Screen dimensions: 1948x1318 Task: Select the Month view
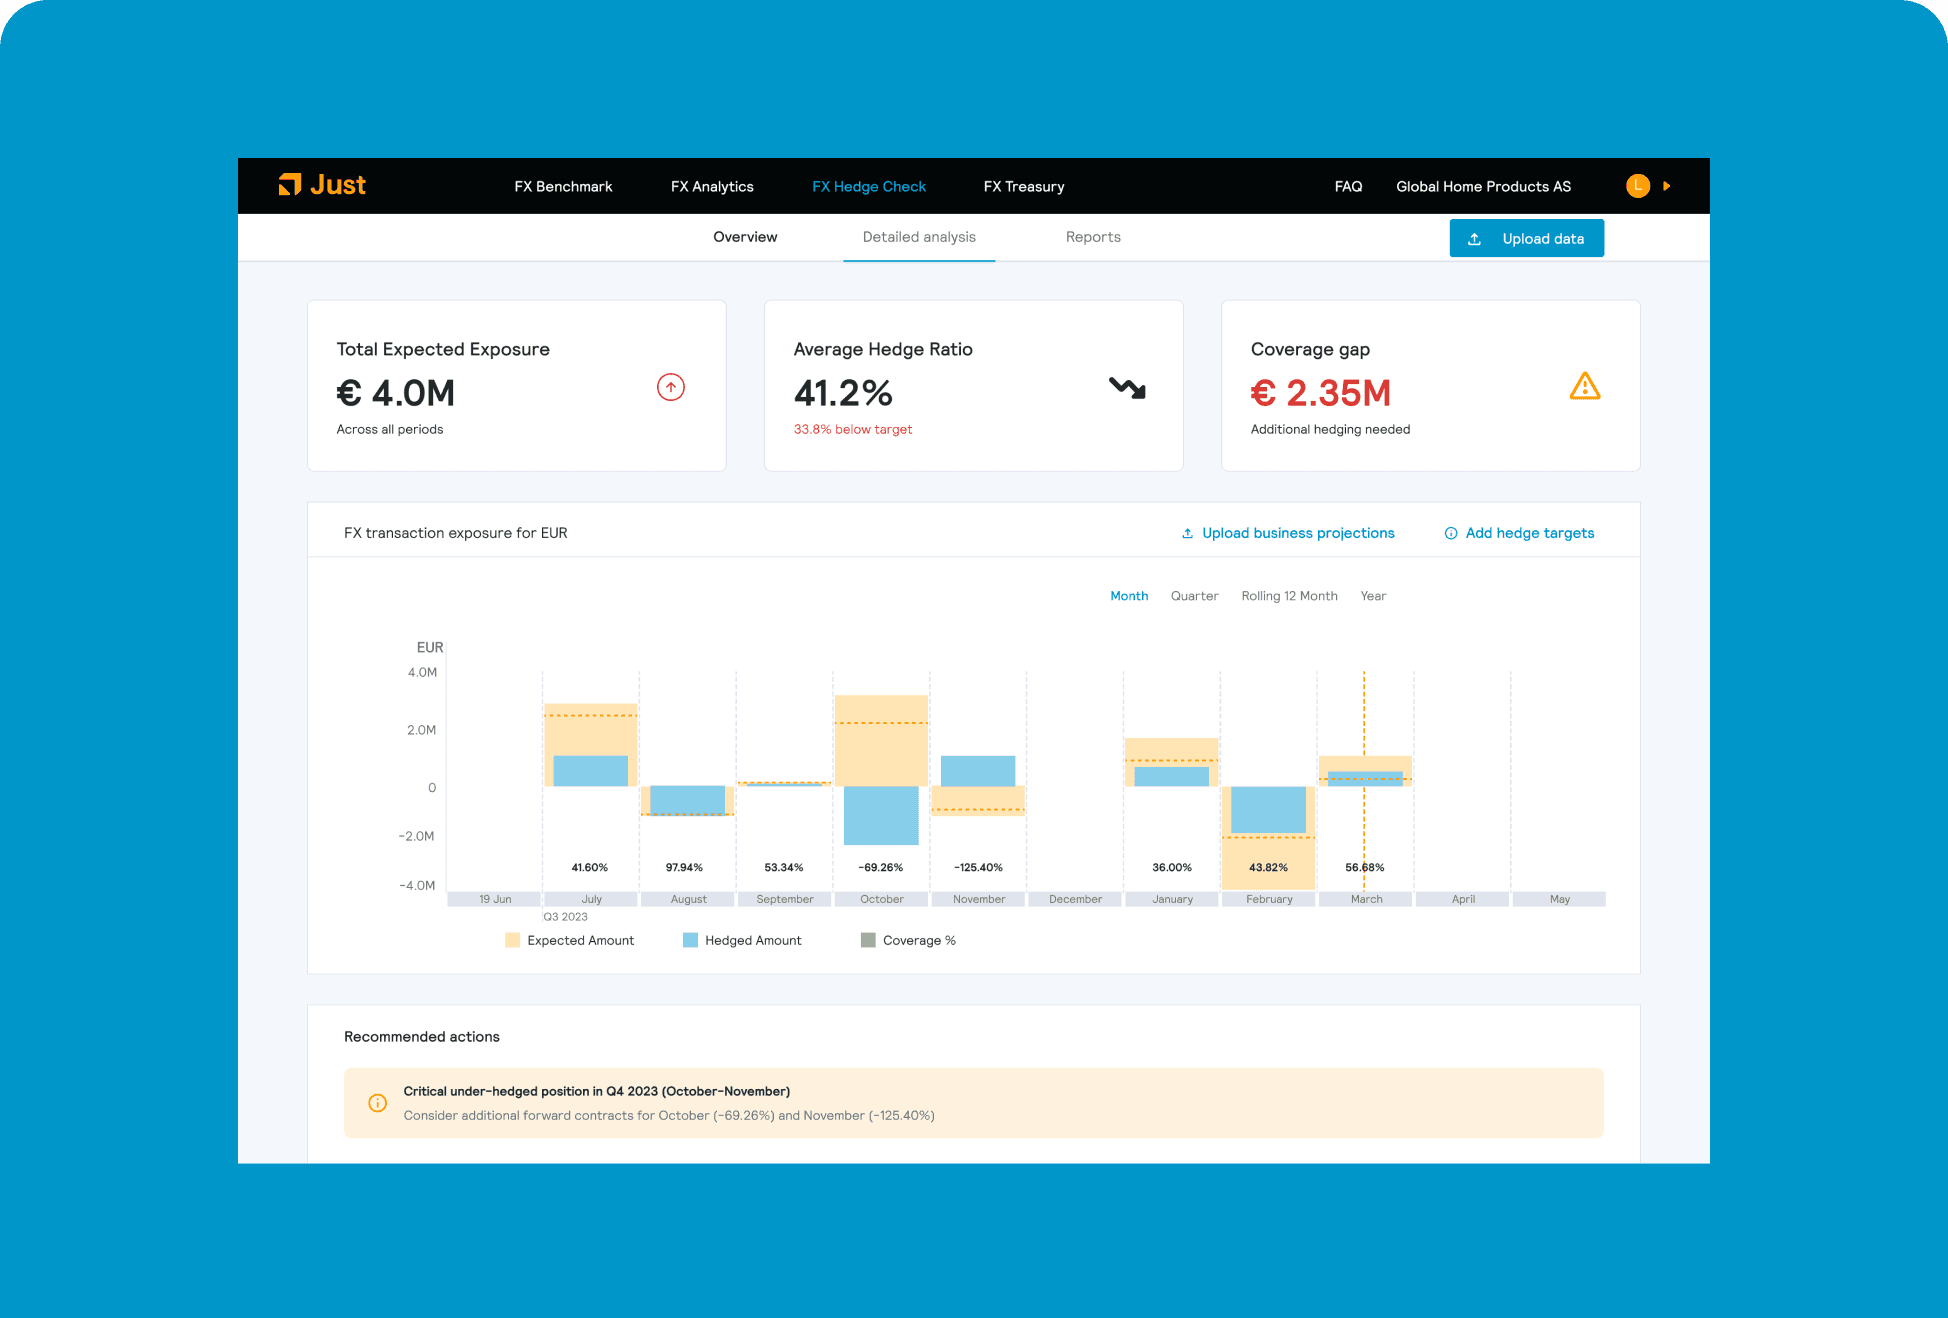click(x=1129, y=596)
